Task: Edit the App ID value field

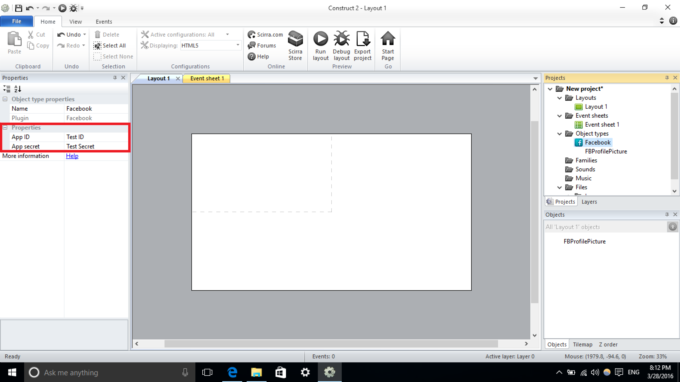Action: click(96, 137)
